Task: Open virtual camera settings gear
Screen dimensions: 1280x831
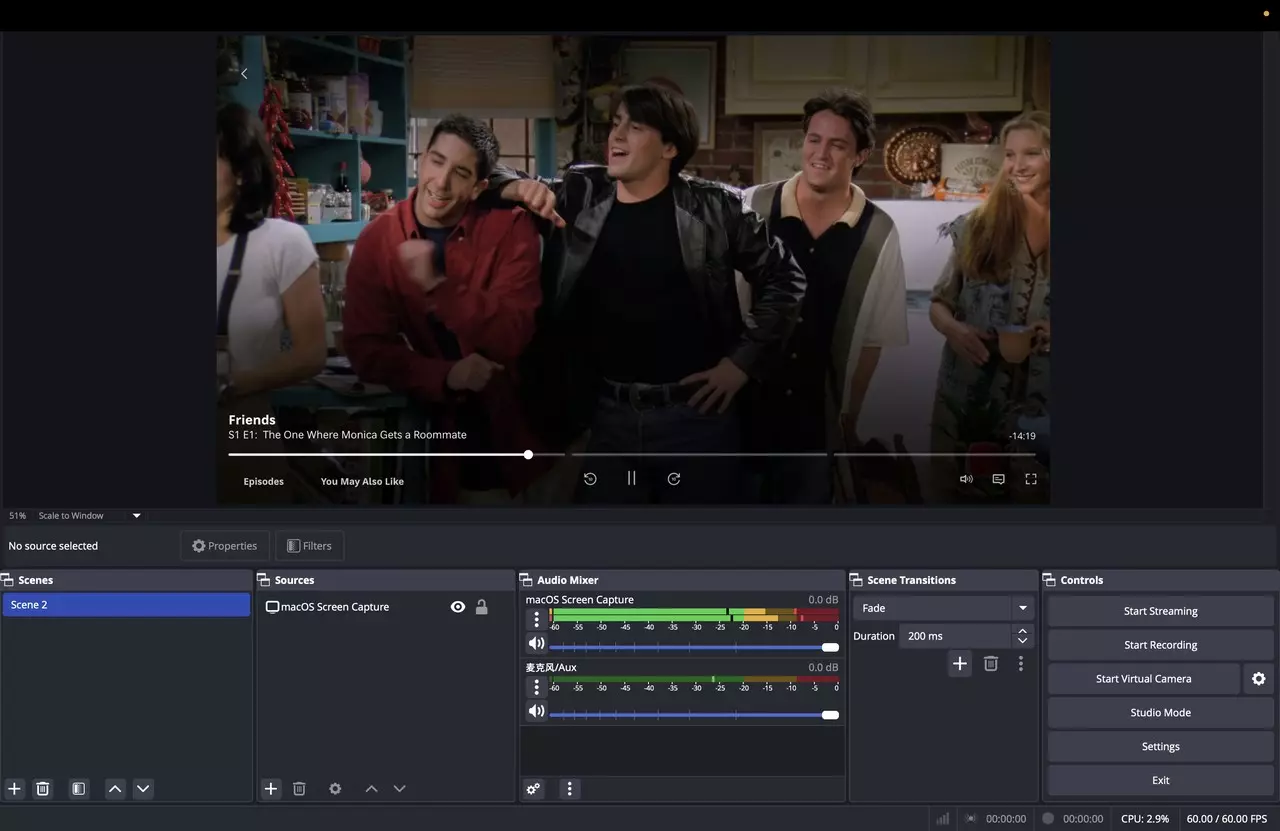Action: 1259,679
